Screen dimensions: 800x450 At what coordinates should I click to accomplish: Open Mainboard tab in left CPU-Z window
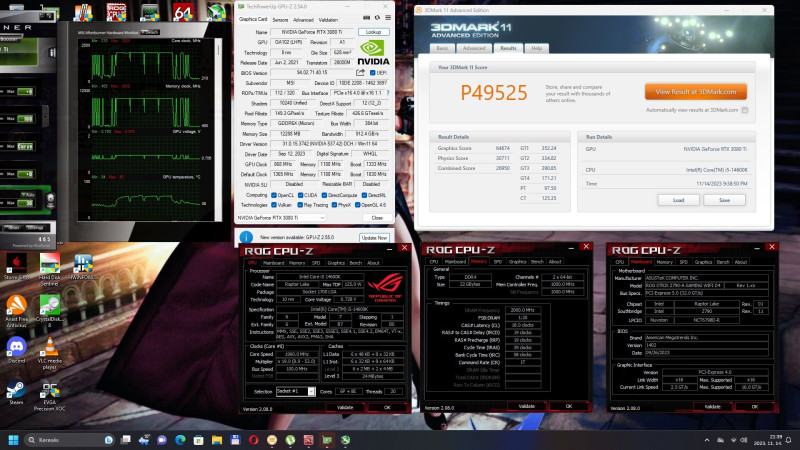(x=273, y=263)
